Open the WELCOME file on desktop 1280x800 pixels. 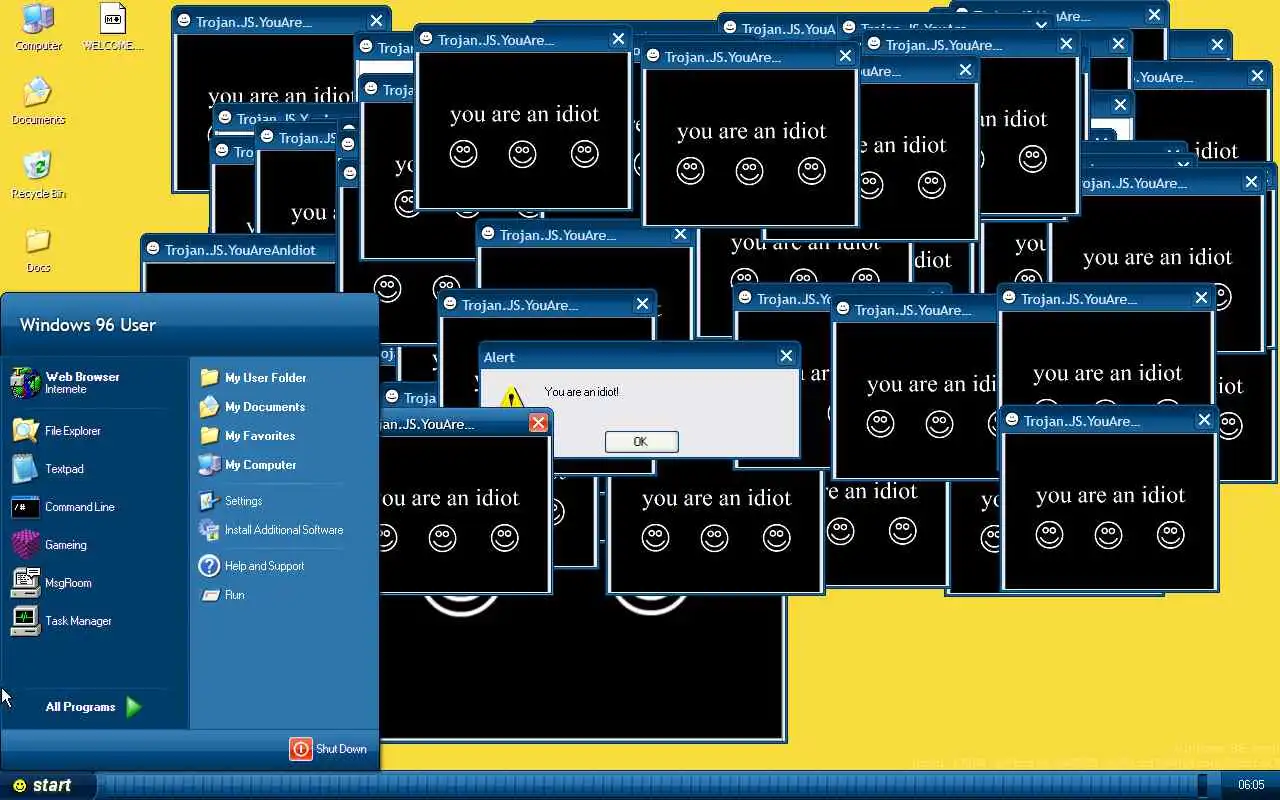[x=112, y=27]
